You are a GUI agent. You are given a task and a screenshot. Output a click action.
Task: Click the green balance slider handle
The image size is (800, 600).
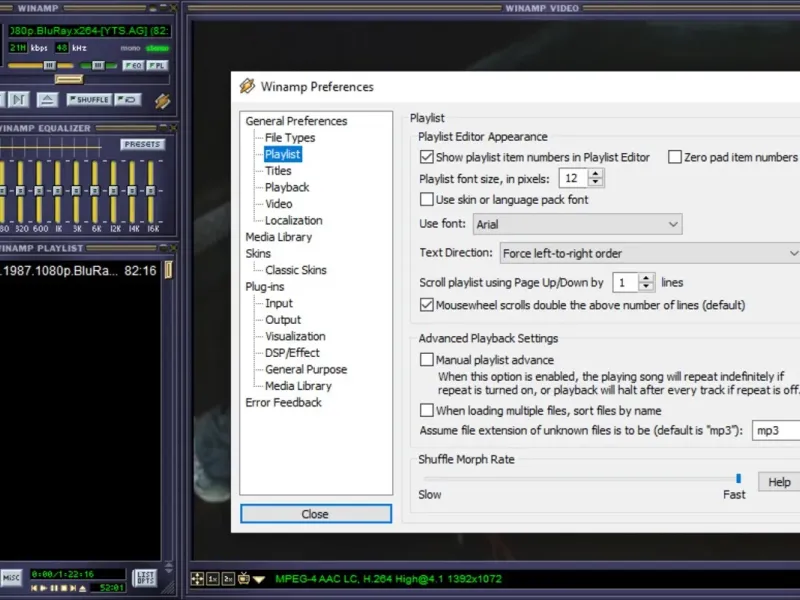98,65
